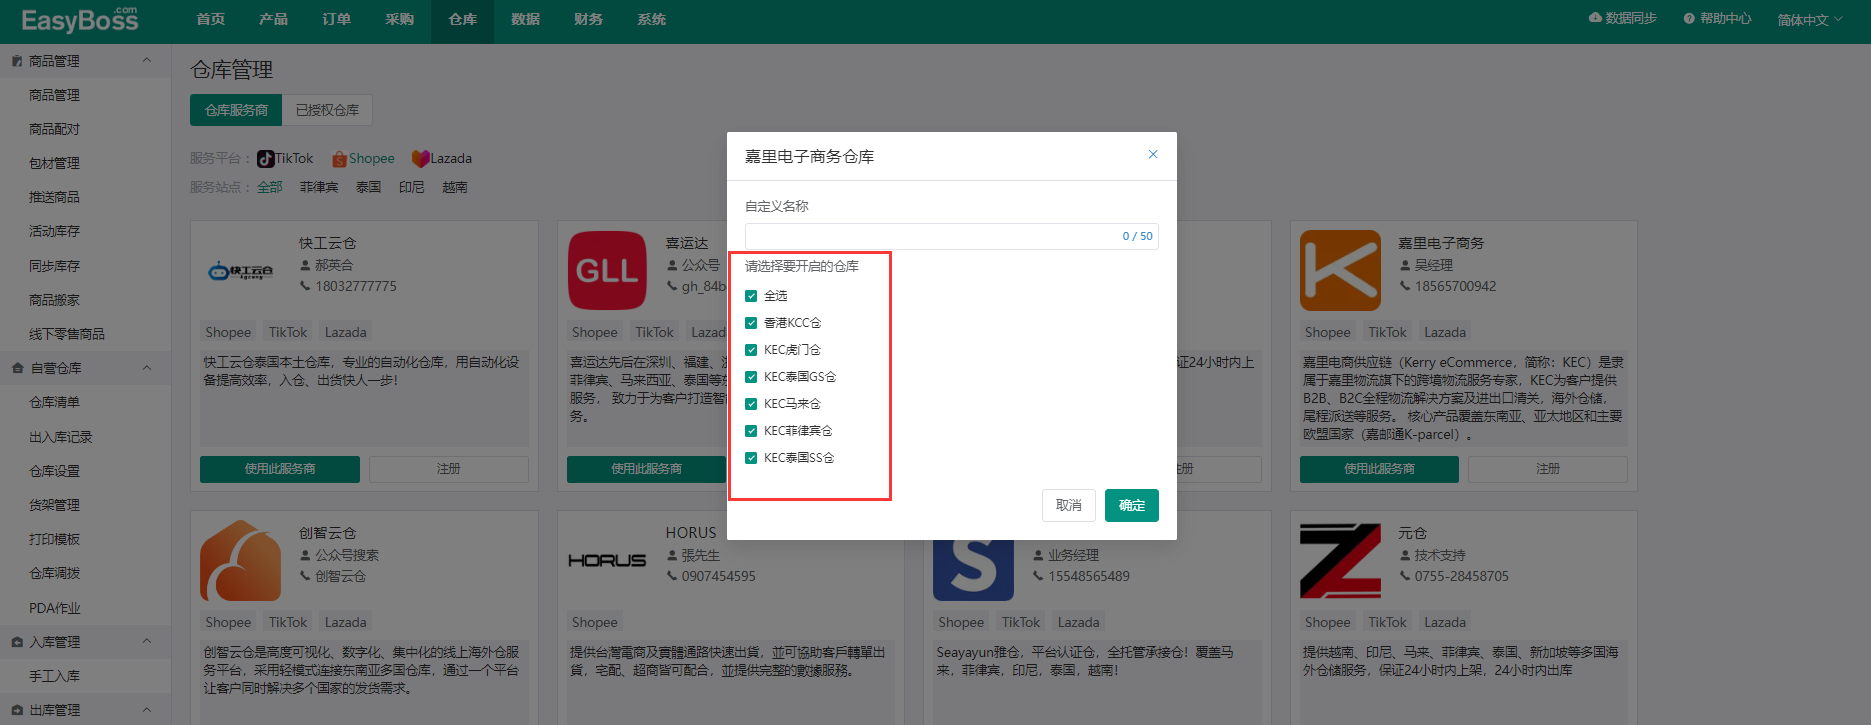Switch to the 仓库服务商 tab
The image size is (1871, 725).
(236, 110)
